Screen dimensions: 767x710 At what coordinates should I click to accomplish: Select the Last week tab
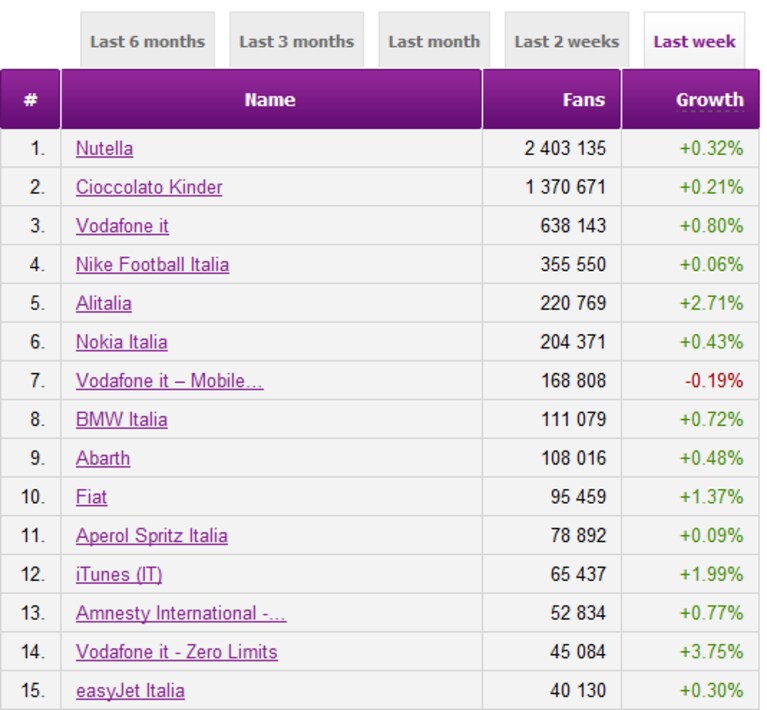pos(694,40)
